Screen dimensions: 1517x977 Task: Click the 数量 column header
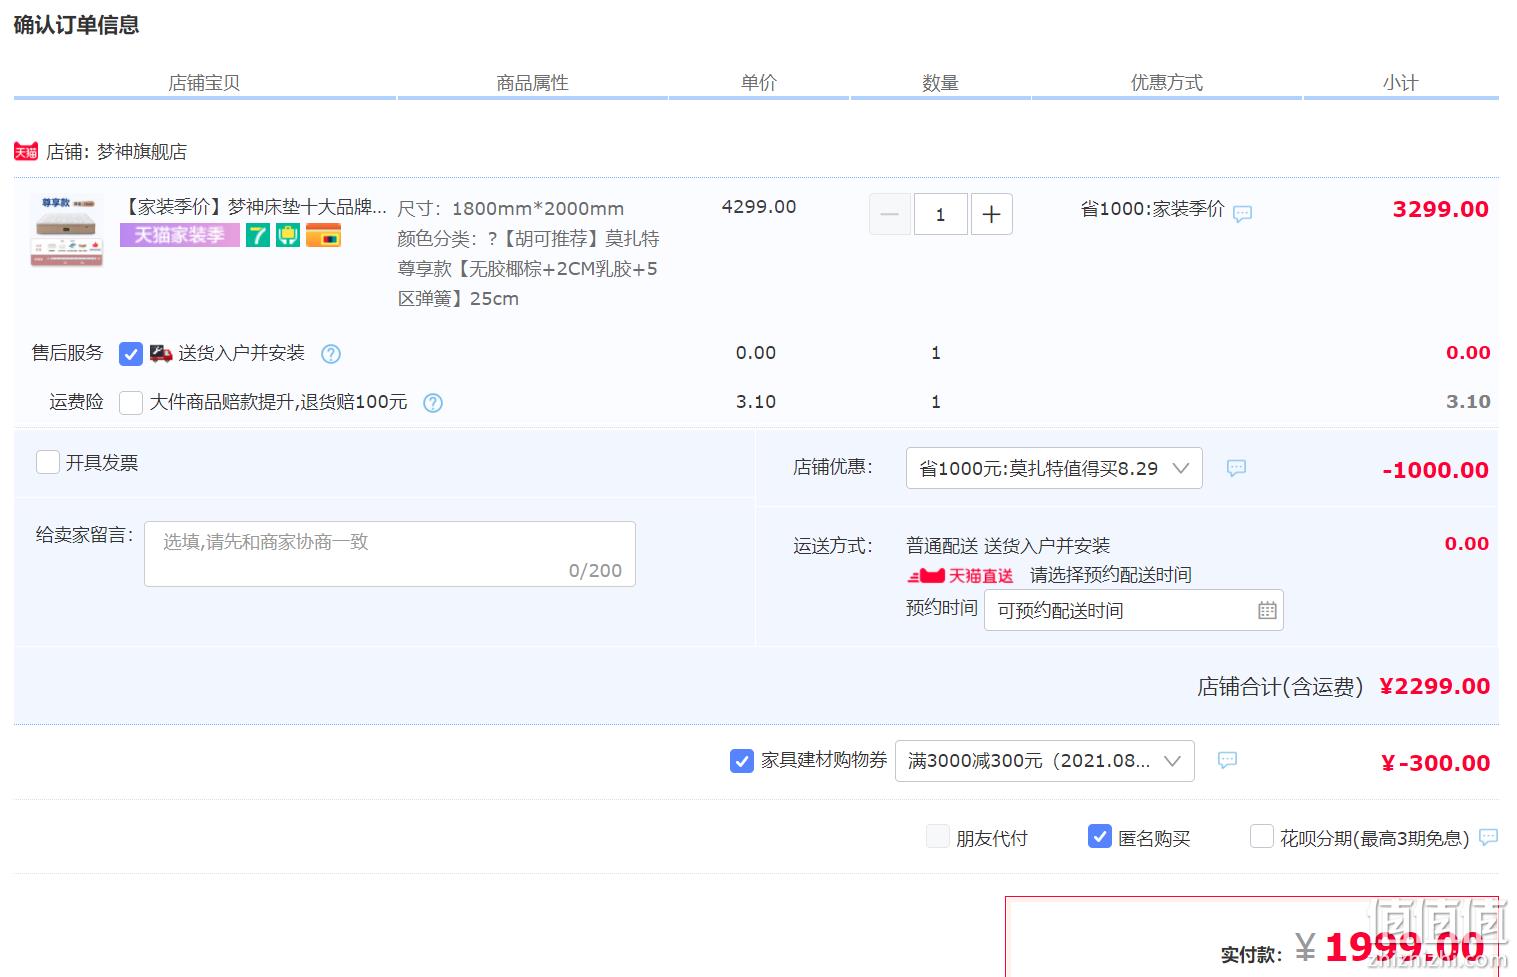coord(940,83)
